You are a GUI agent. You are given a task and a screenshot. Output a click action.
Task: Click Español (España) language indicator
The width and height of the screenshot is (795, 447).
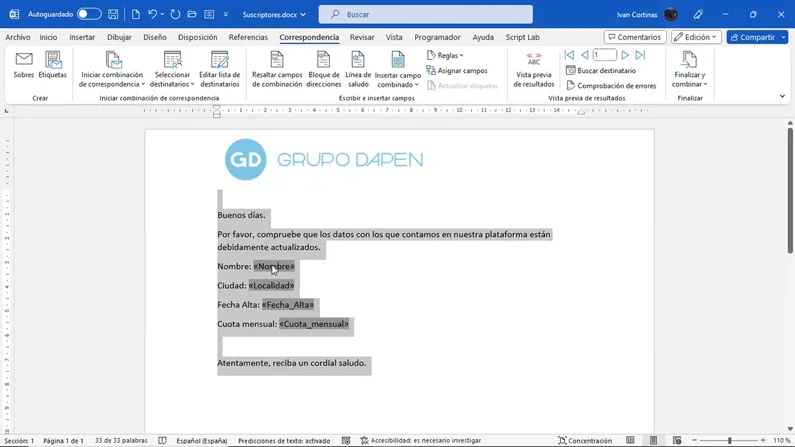(x=202, y=440)
